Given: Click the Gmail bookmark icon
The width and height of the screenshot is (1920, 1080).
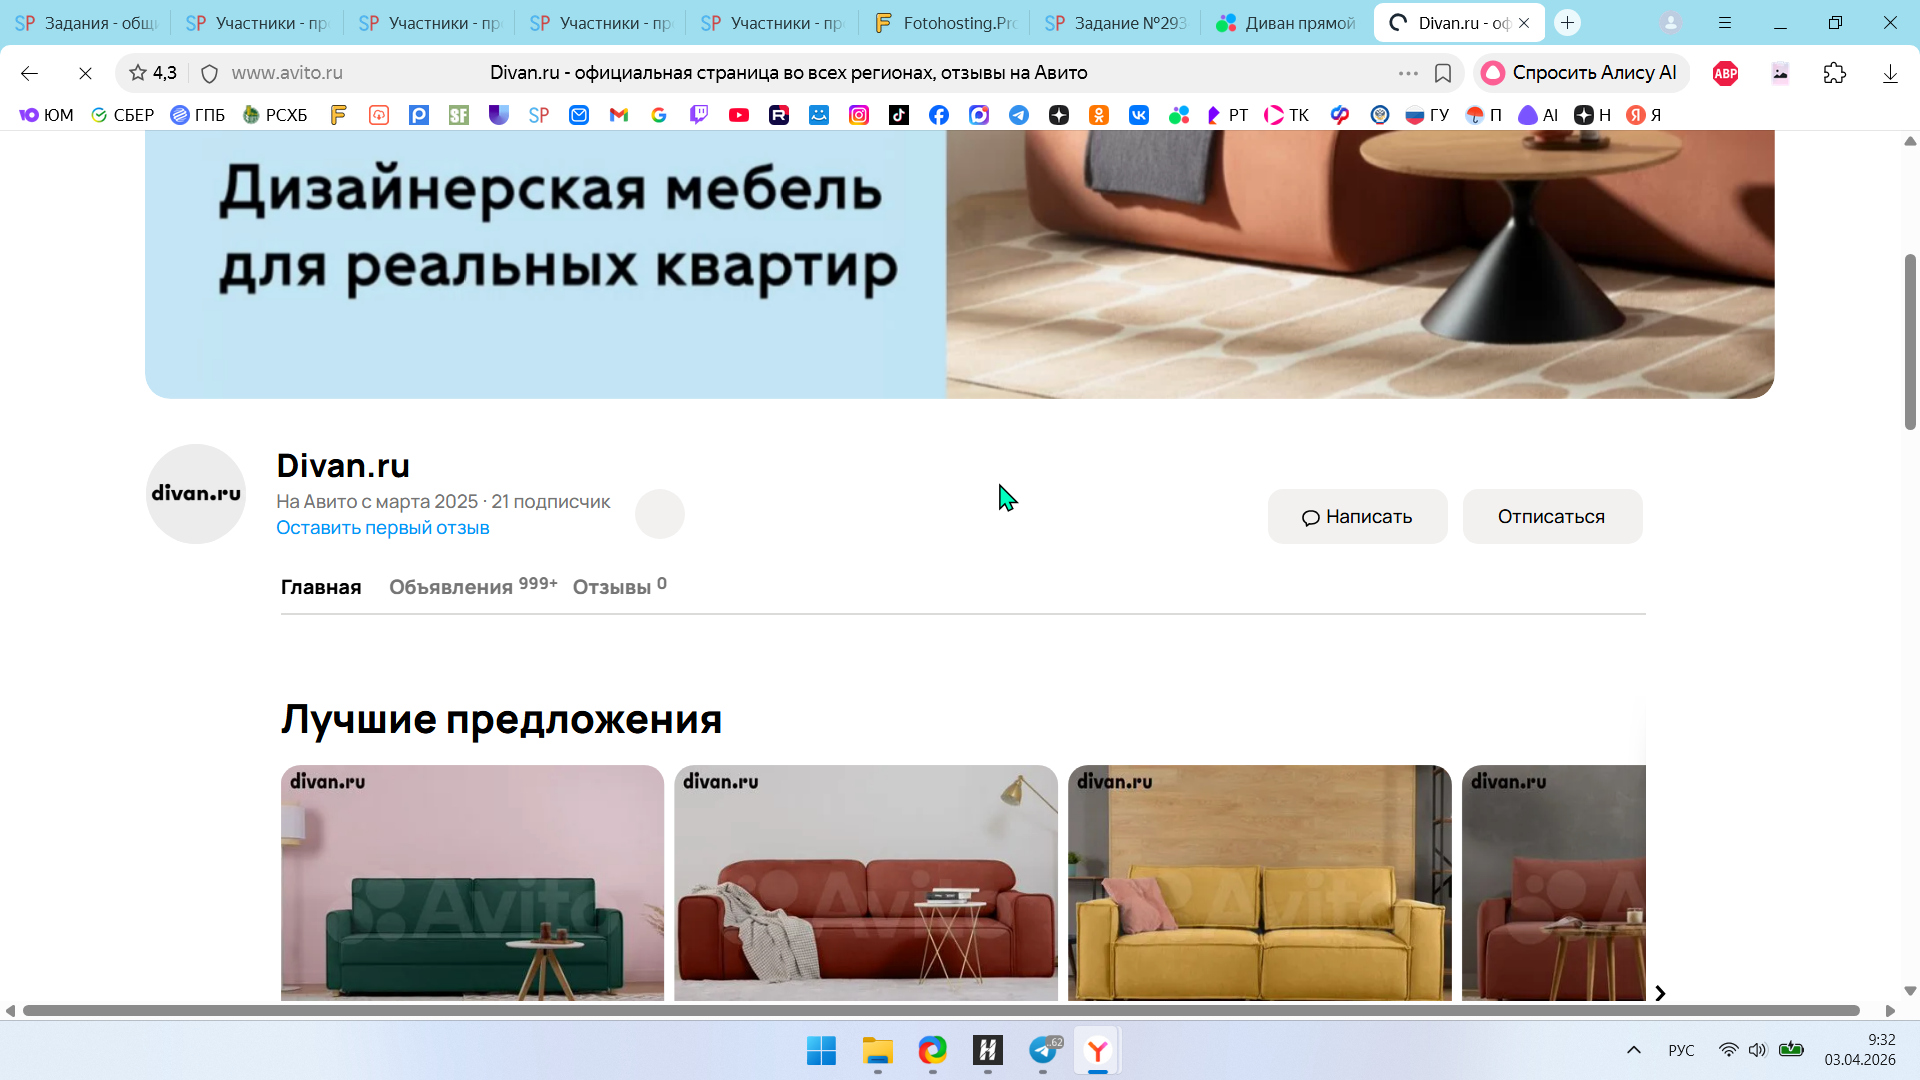Looking at the screenshot, I should pyautogui.click(x=619, y=115).
